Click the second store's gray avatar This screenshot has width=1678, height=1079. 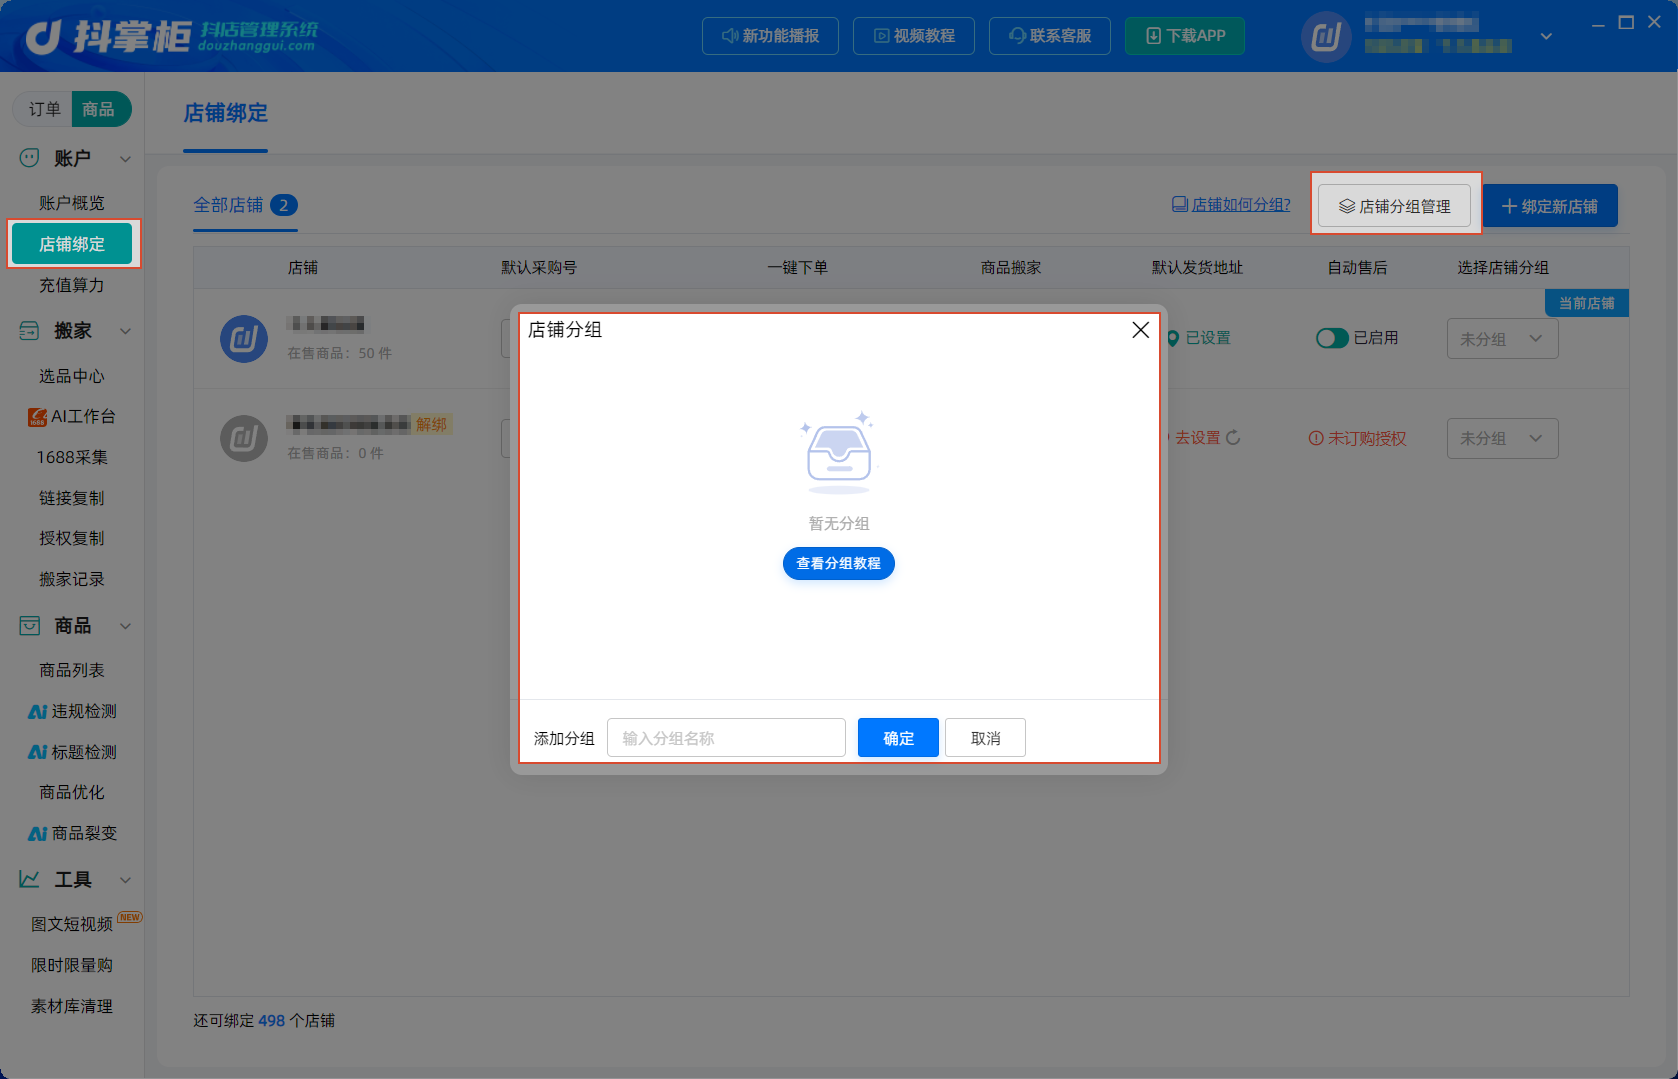pos(244,438)
